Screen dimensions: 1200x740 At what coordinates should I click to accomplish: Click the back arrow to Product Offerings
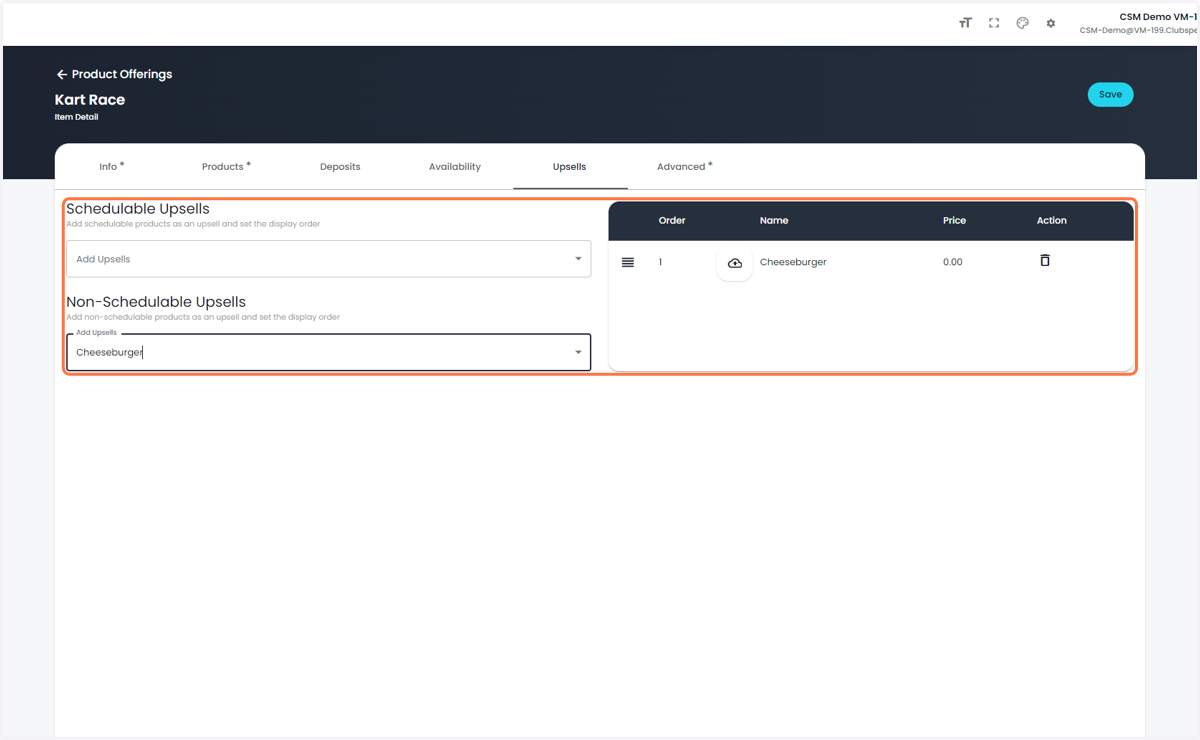click(62, 74)
